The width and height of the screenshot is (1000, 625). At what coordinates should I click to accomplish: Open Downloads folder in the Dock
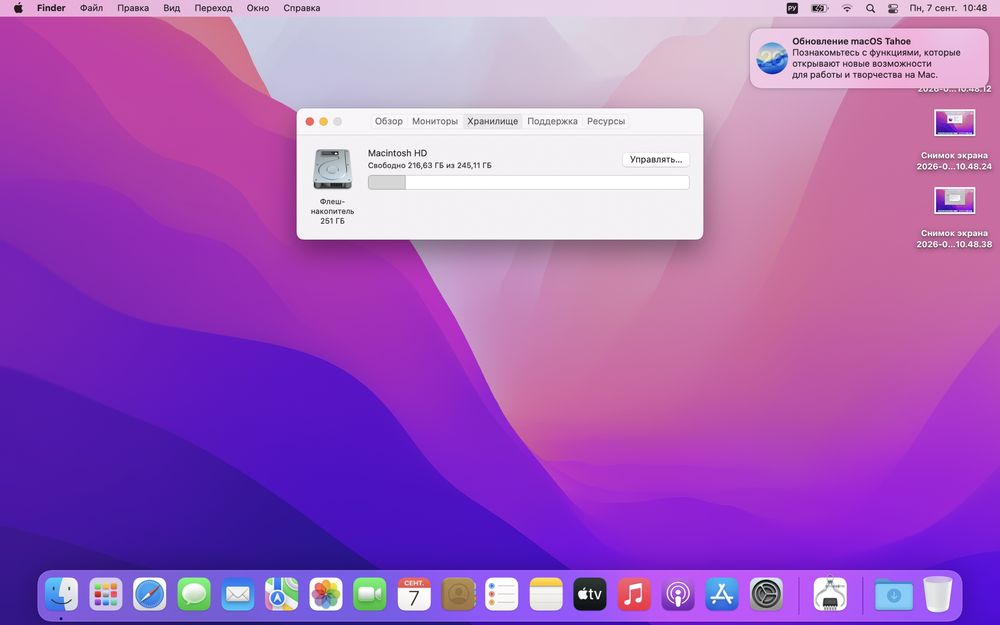tap(893, 594)
